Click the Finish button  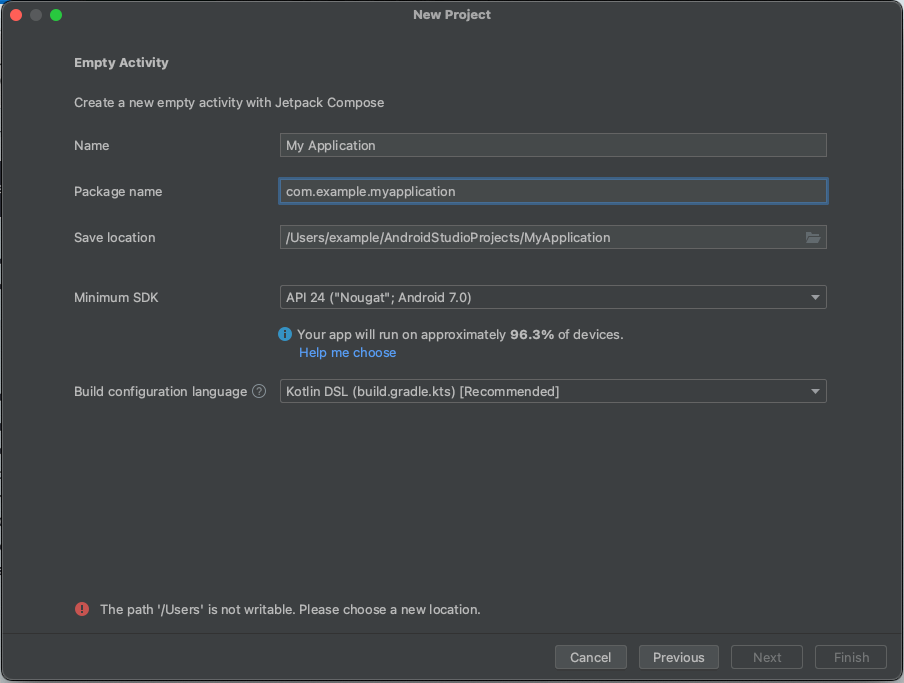[x=851, y=657]
